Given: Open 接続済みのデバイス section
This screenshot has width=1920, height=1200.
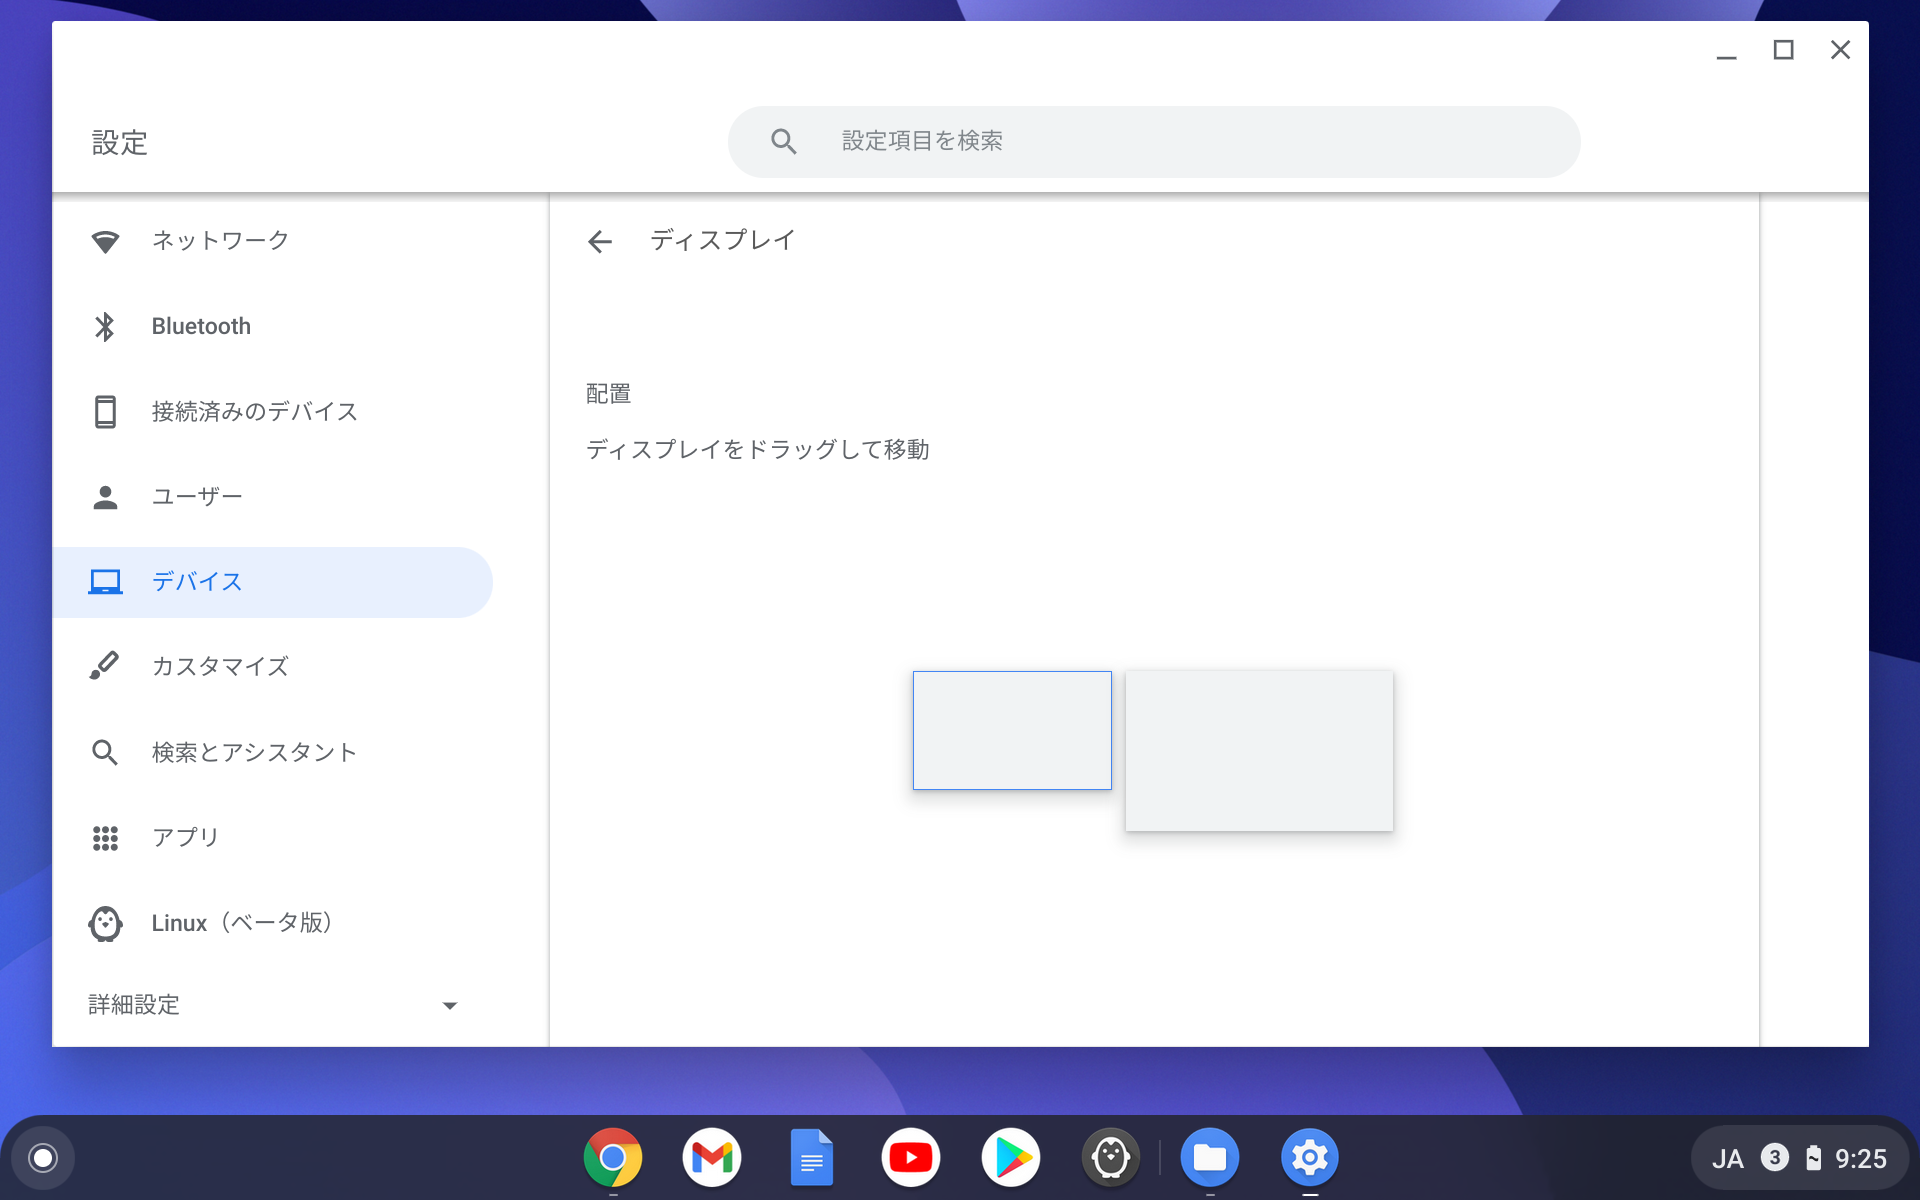Looking at the screenshot, I should click(272, 411).
